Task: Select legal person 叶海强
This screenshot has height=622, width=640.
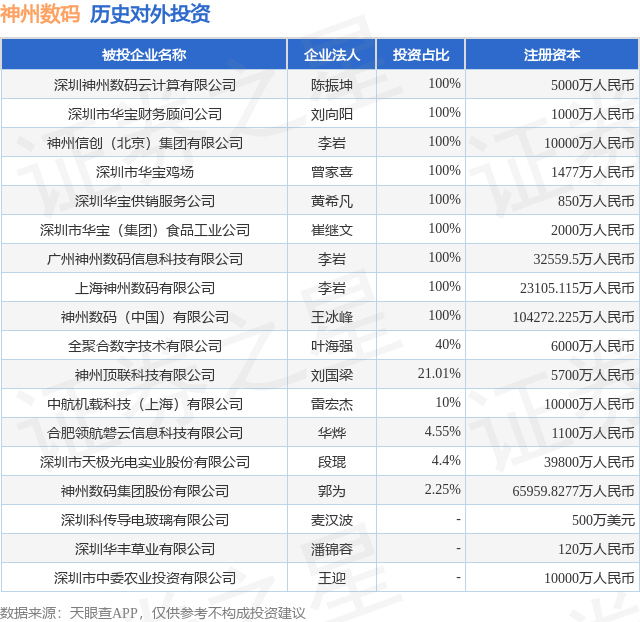Action: 332,346
